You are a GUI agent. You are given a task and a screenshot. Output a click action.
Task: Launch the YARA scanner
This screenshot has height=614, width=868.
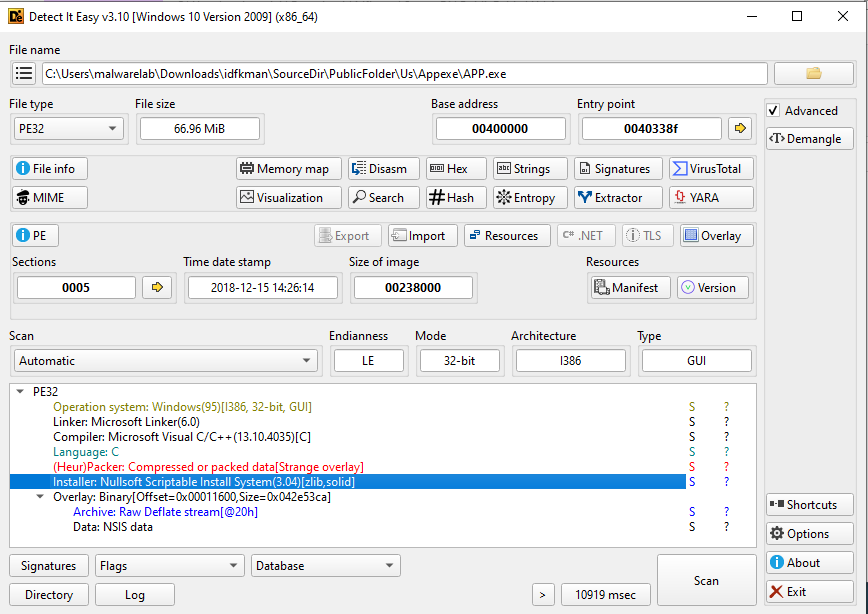point(711,198)
